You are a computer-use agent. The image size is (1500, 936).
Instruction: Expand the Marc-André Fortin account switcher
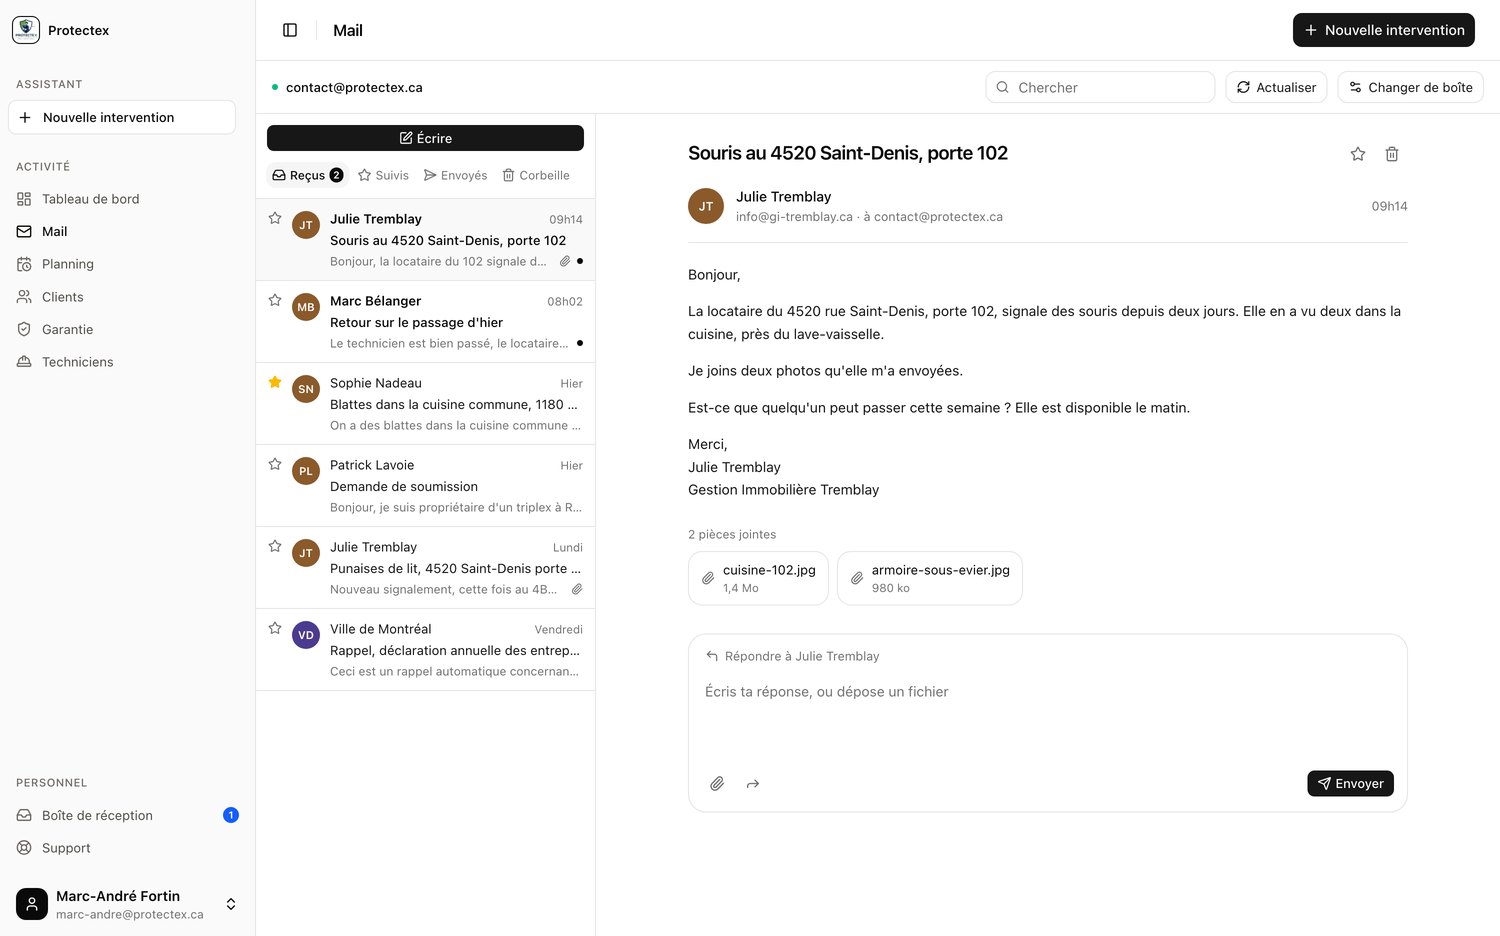pyautogui.click(x=231, y=904)
